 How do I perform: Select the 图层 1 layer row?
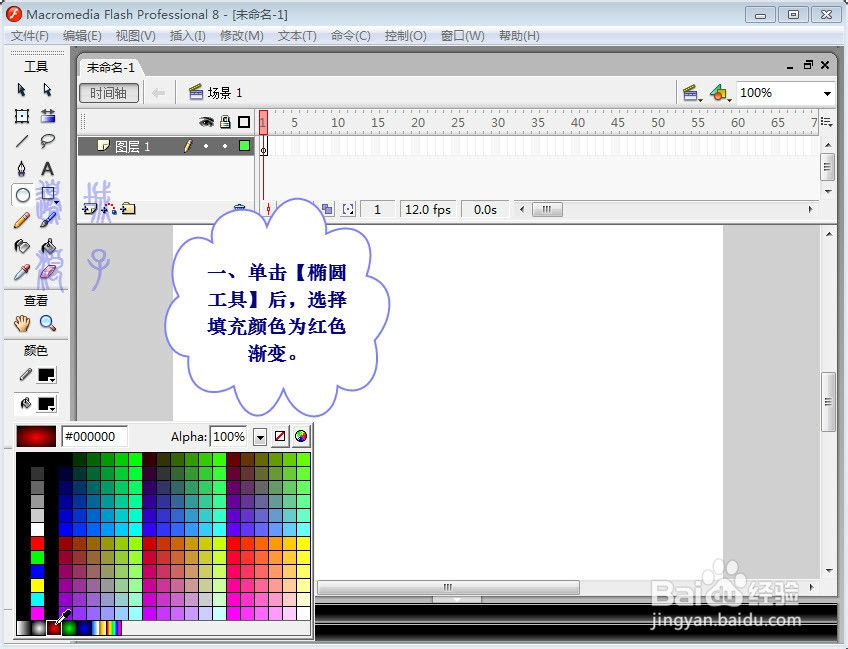pos(165,146)
